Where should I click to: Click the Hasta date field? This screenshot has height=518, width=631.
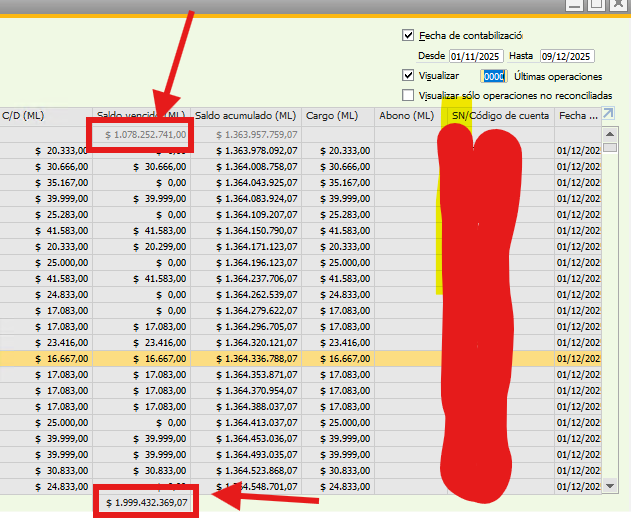pyautogui.click(x=567, y=56)
